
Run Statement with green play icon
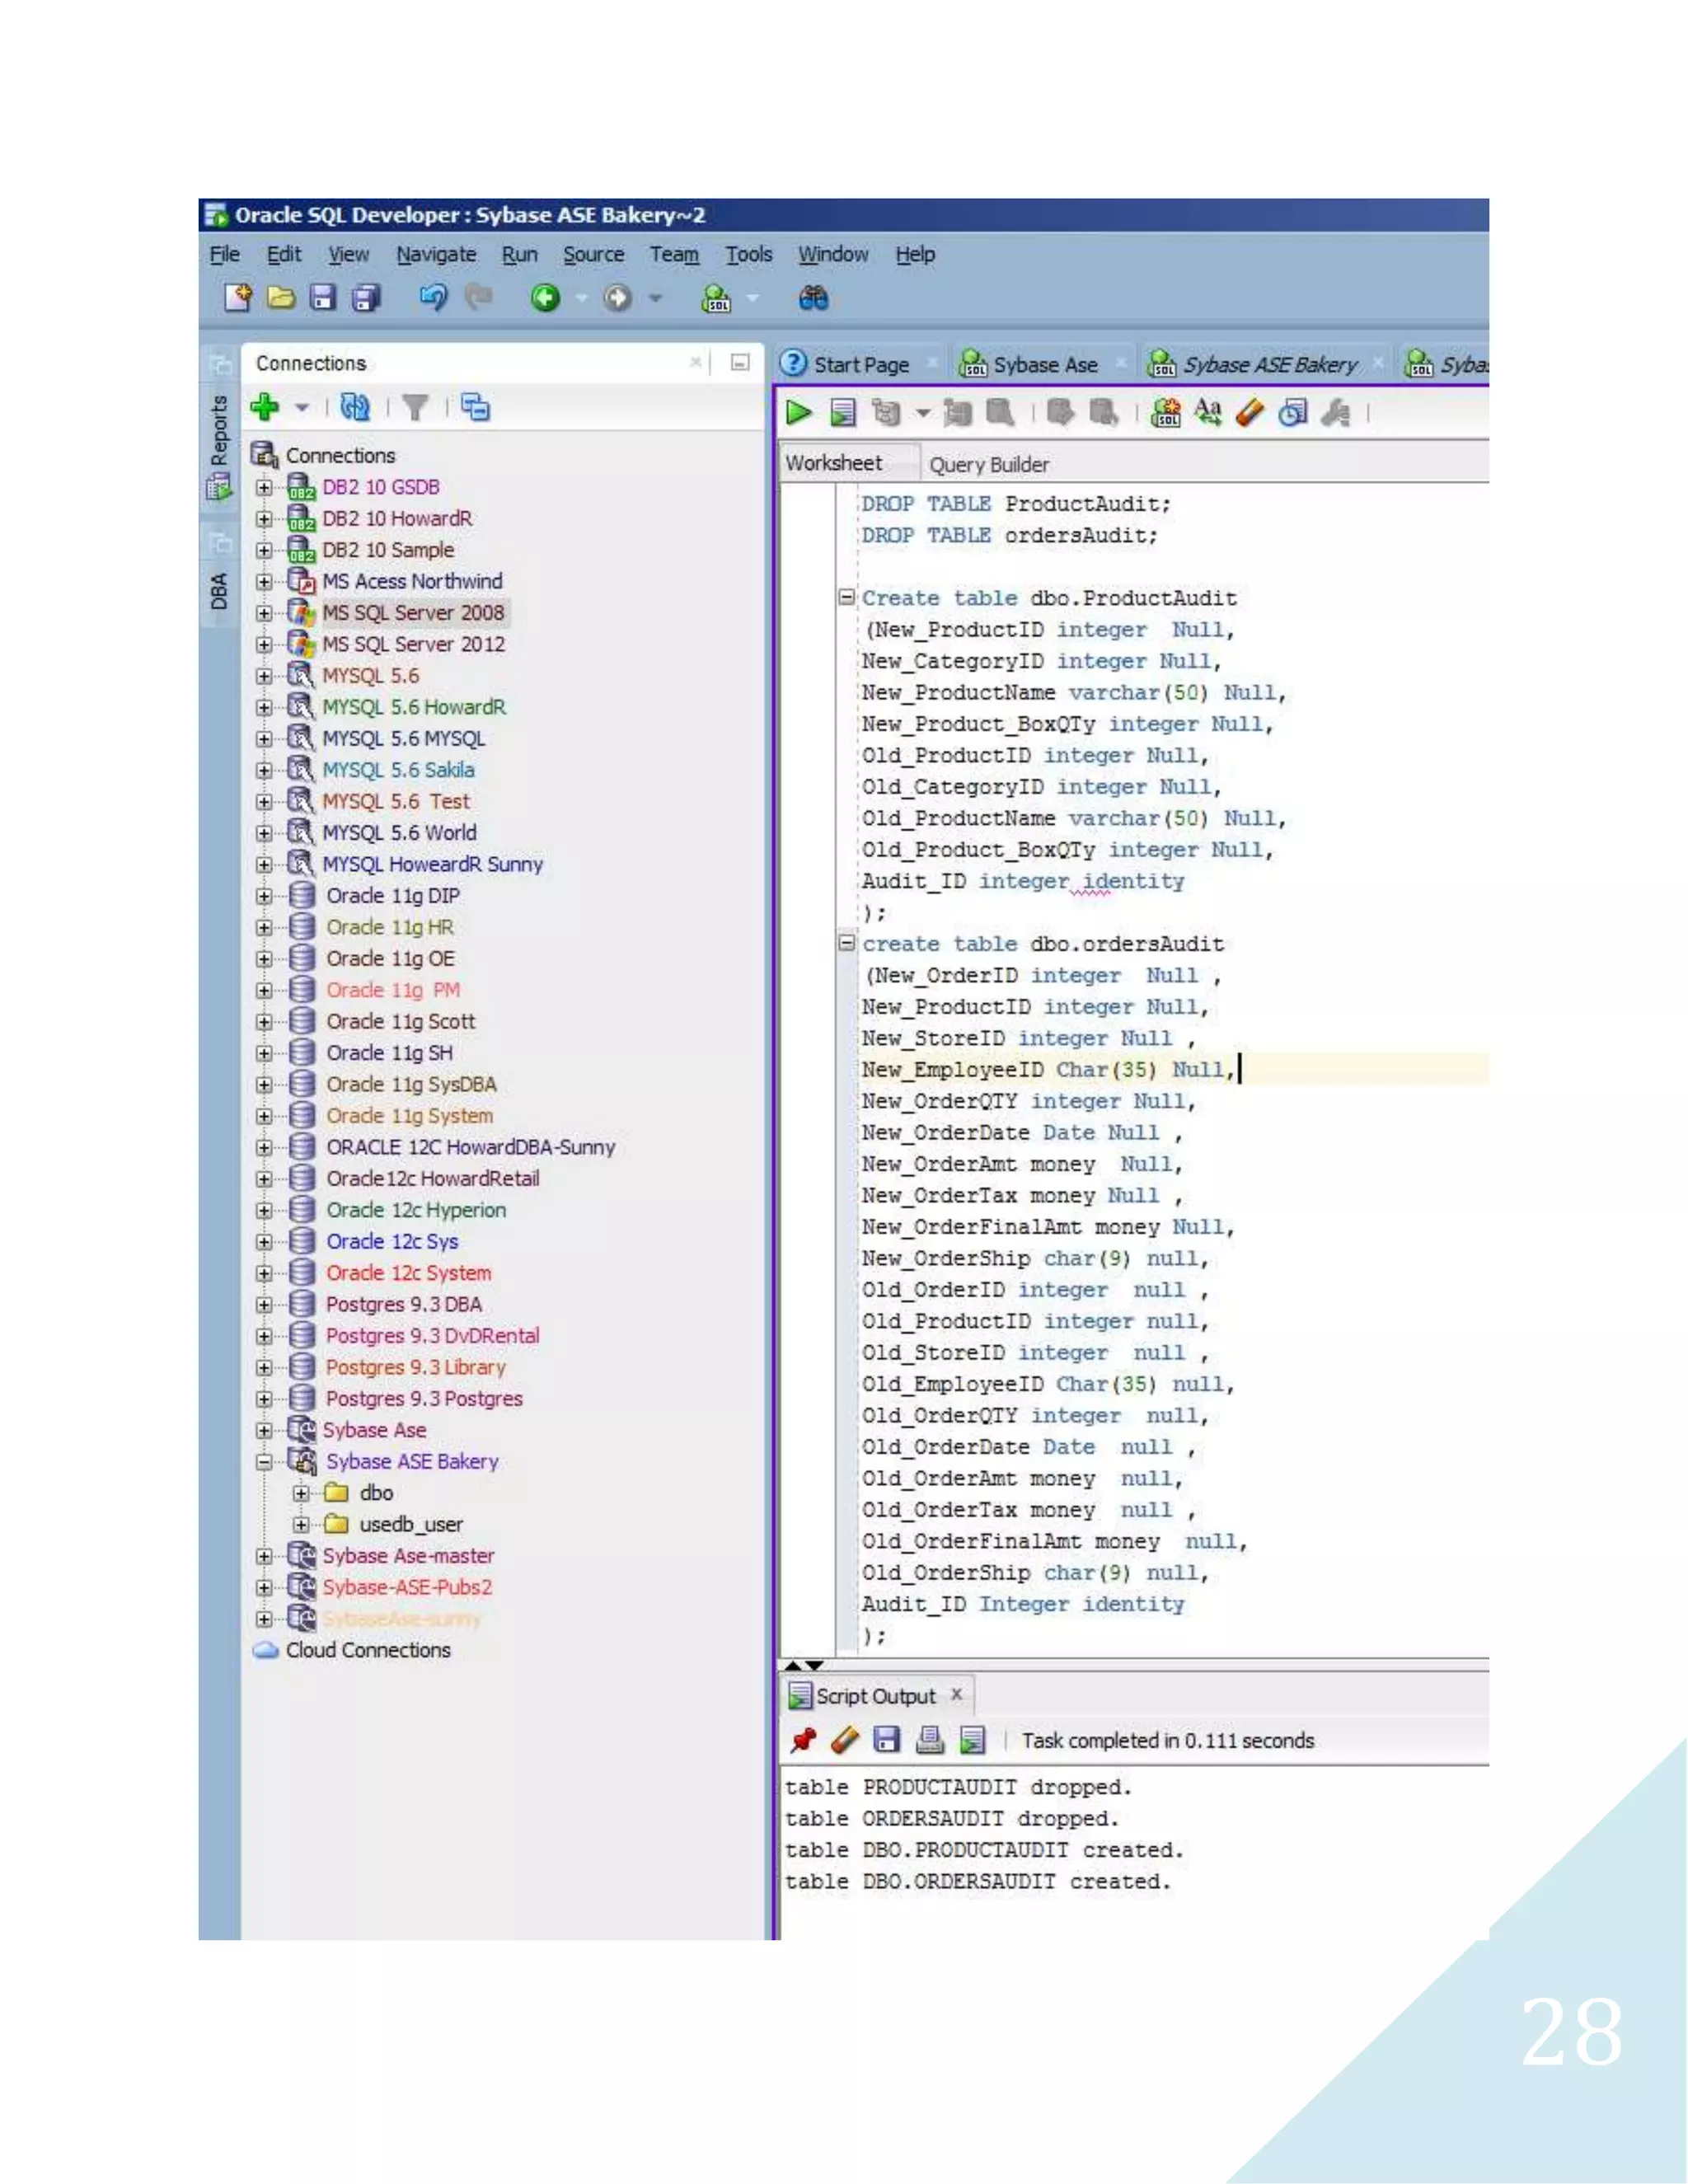click(798, 412)
